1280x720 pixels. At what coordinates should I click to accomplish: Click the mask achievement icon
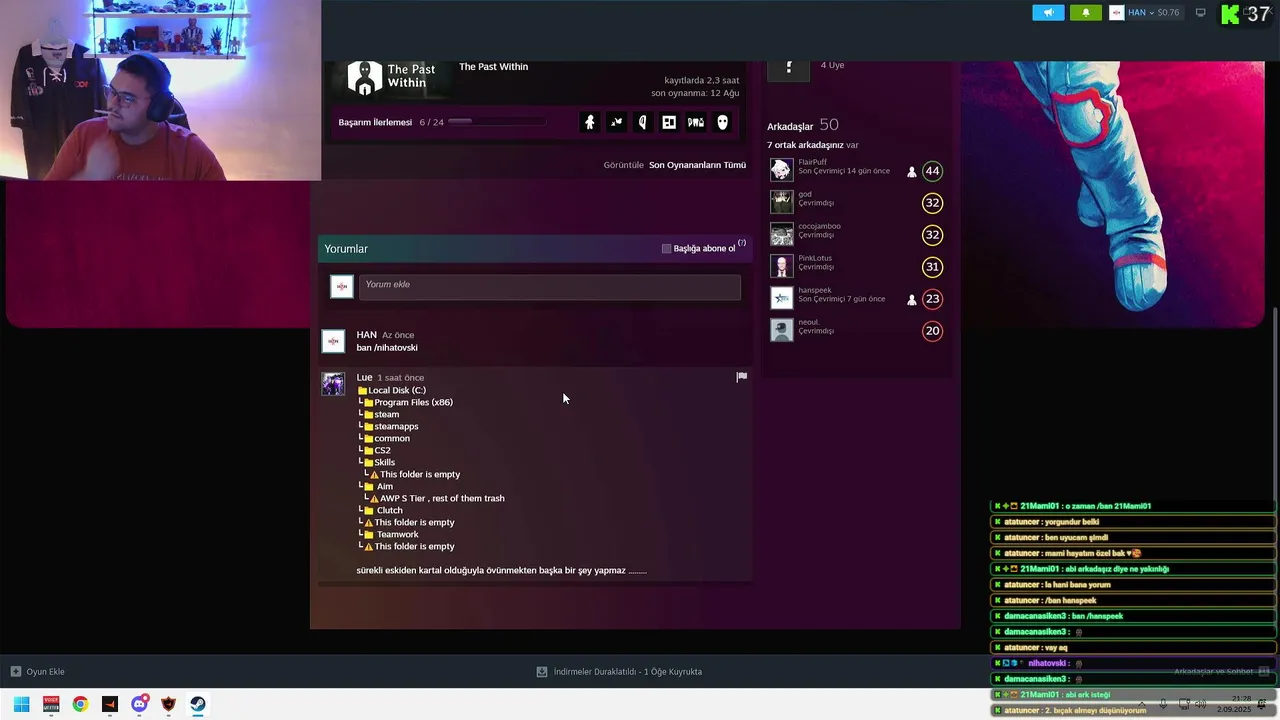[x=722, y=122]
